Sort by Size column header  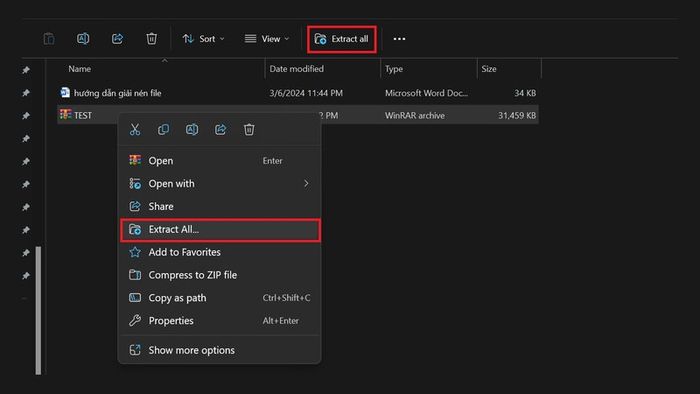tap(489, 69)
